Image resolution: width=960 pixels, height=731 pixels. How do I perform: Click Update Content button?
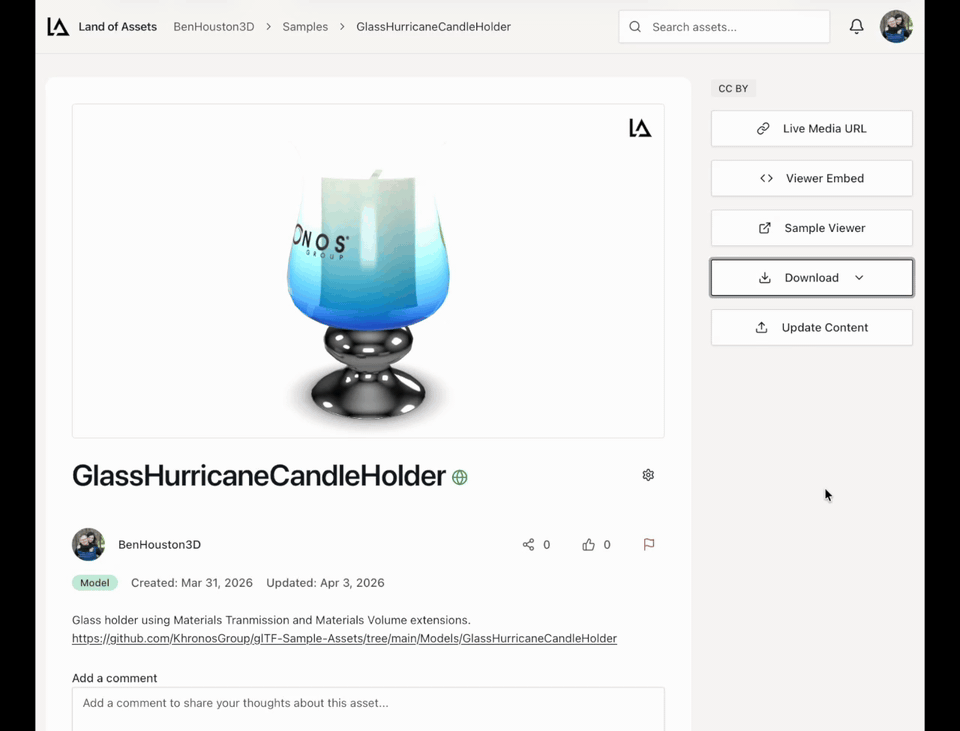(x=812, y=327)
